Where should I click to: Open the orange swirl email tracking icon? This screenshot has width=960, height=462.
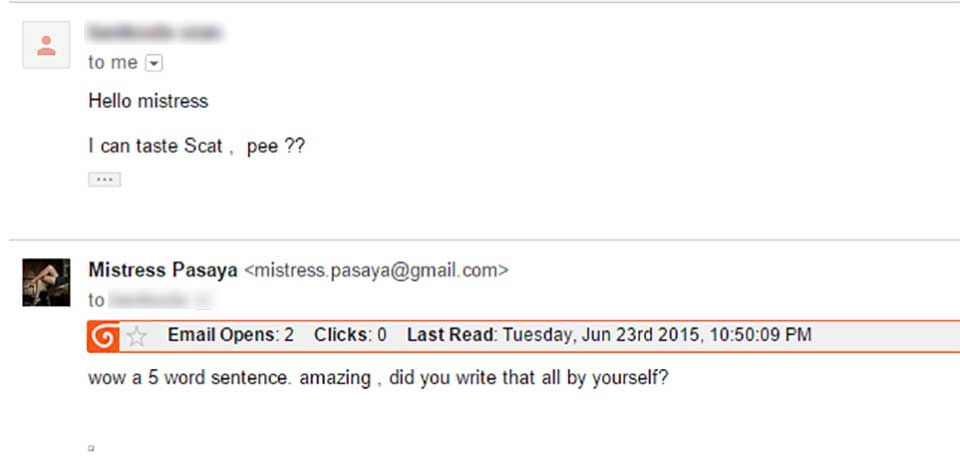click(105, 337)
